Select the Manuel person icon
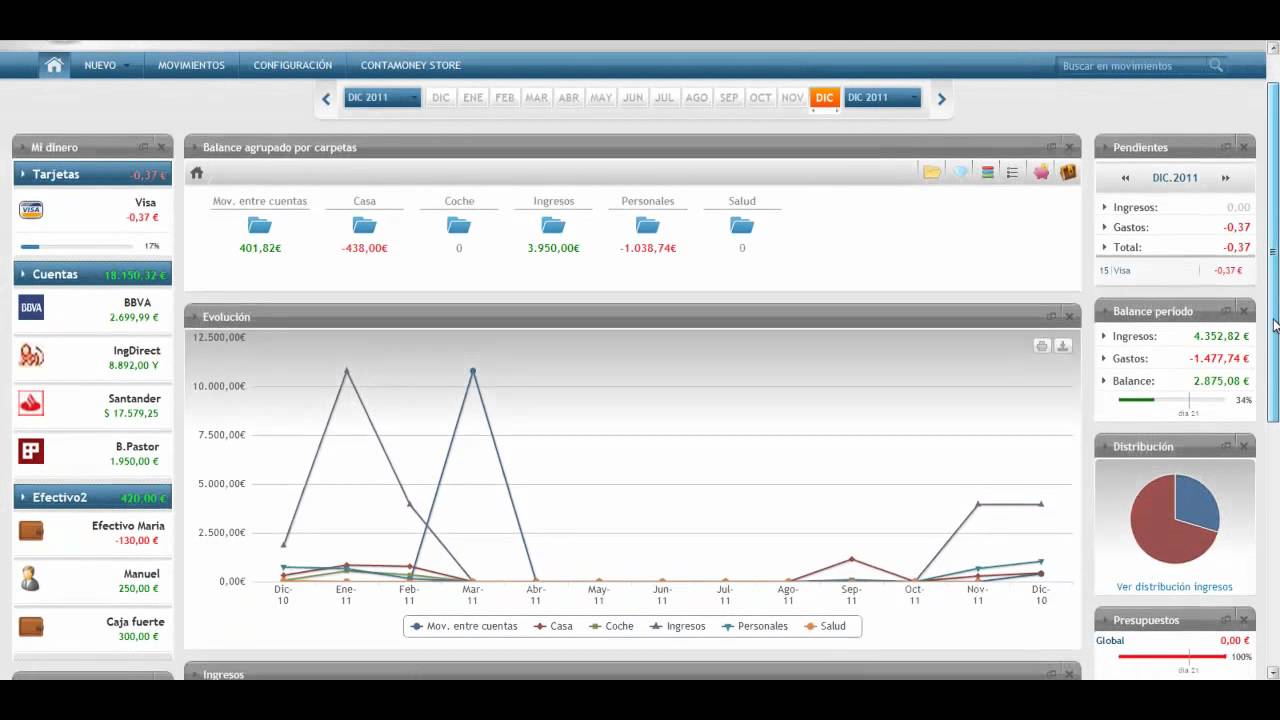The image size is (1280, 720). tap(30, 578)
